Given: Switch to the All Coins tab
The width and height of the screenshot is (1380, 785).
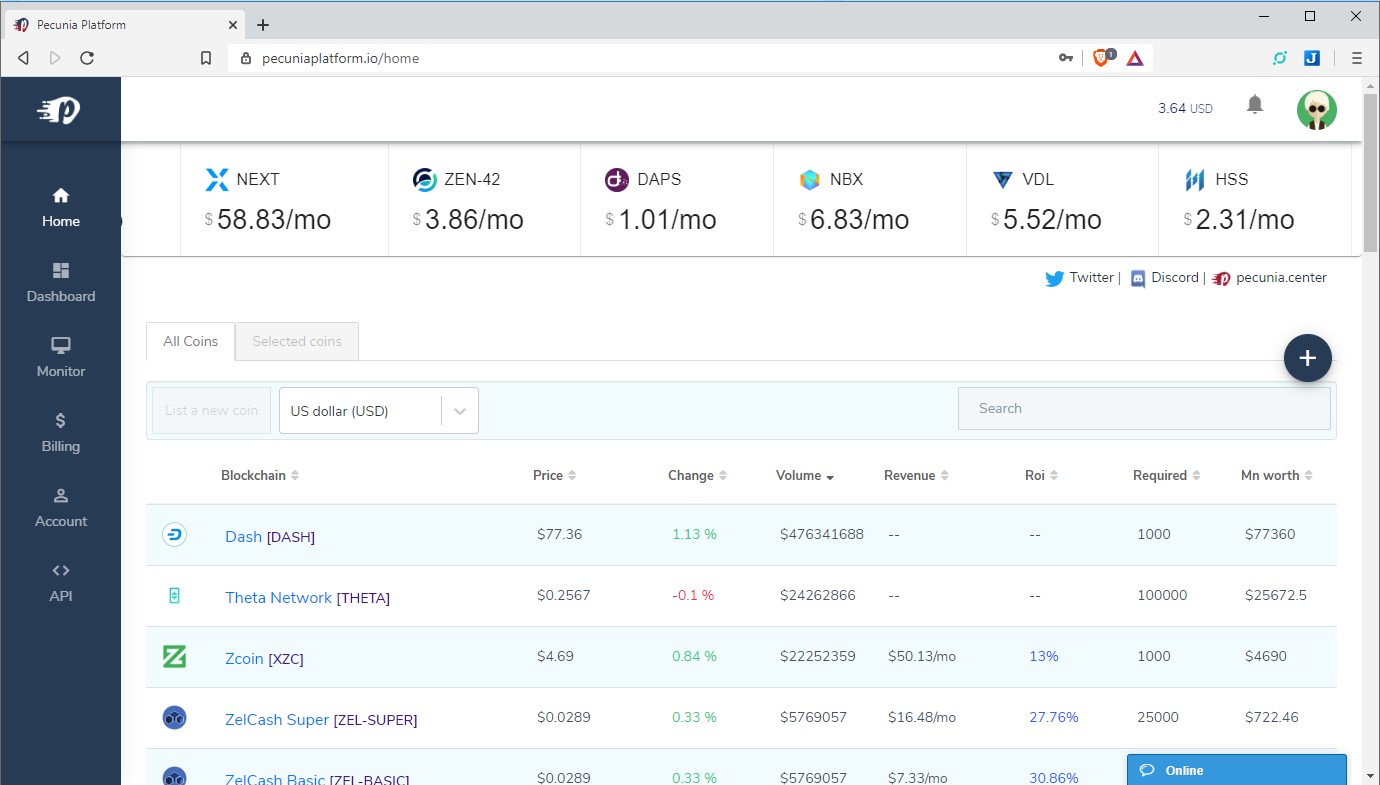Looking at the screenshot, I should 190,341.
